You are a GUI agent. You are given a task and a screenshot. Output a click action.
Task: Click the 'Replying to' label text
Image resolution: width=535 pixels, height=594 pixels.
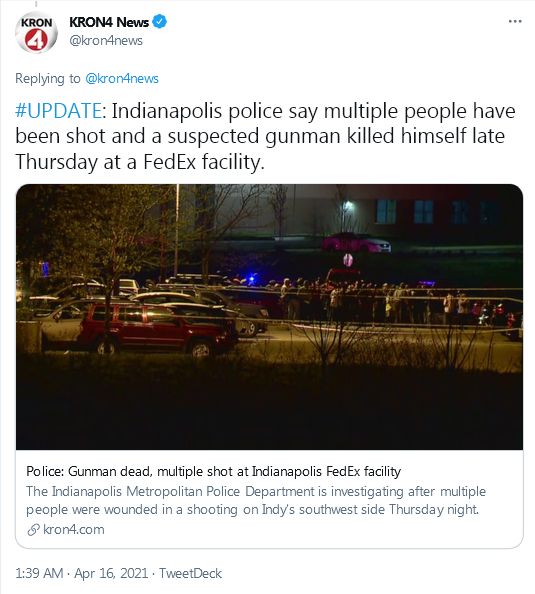click(x=48, y=78)
